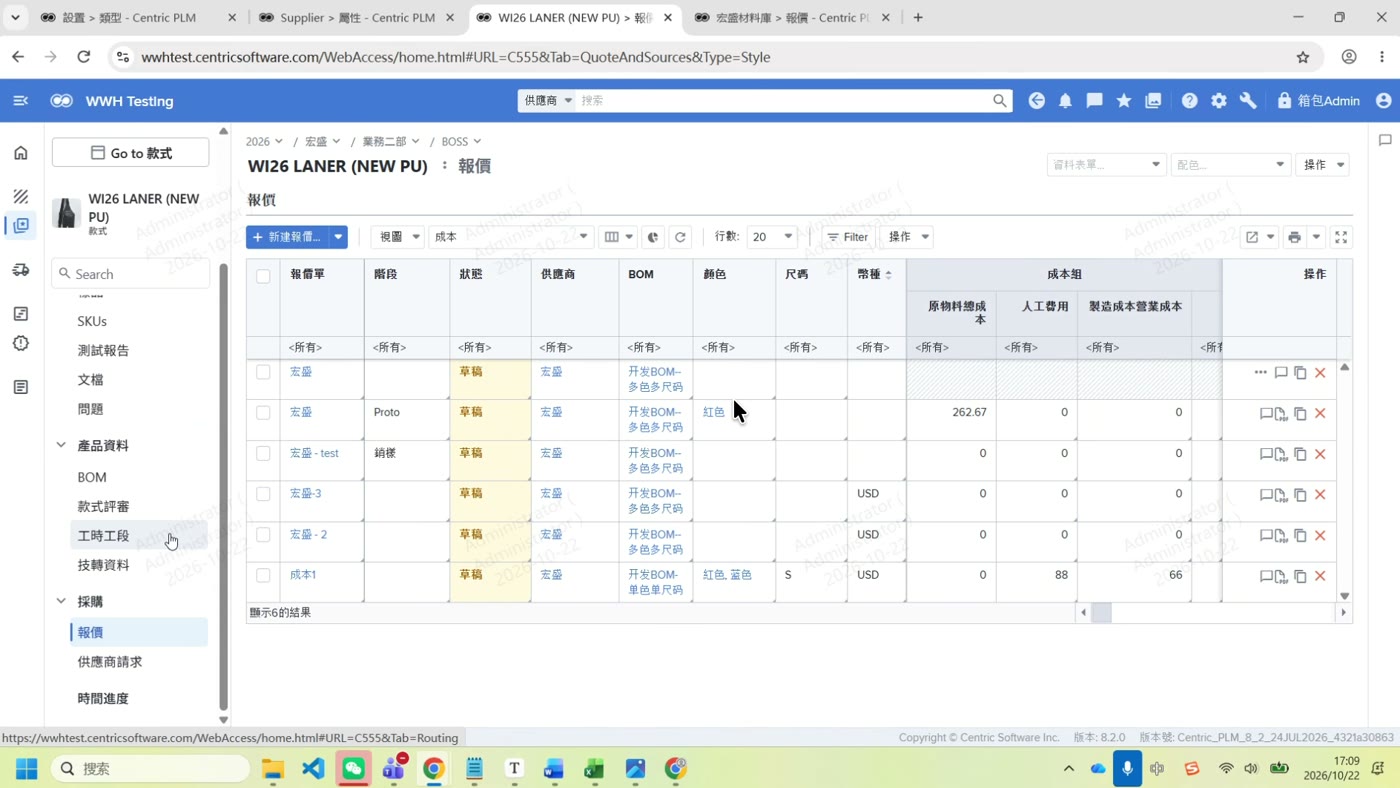Open the image library icon in the header
The image size is (1400, 788).
click(x=1153, y=101)
